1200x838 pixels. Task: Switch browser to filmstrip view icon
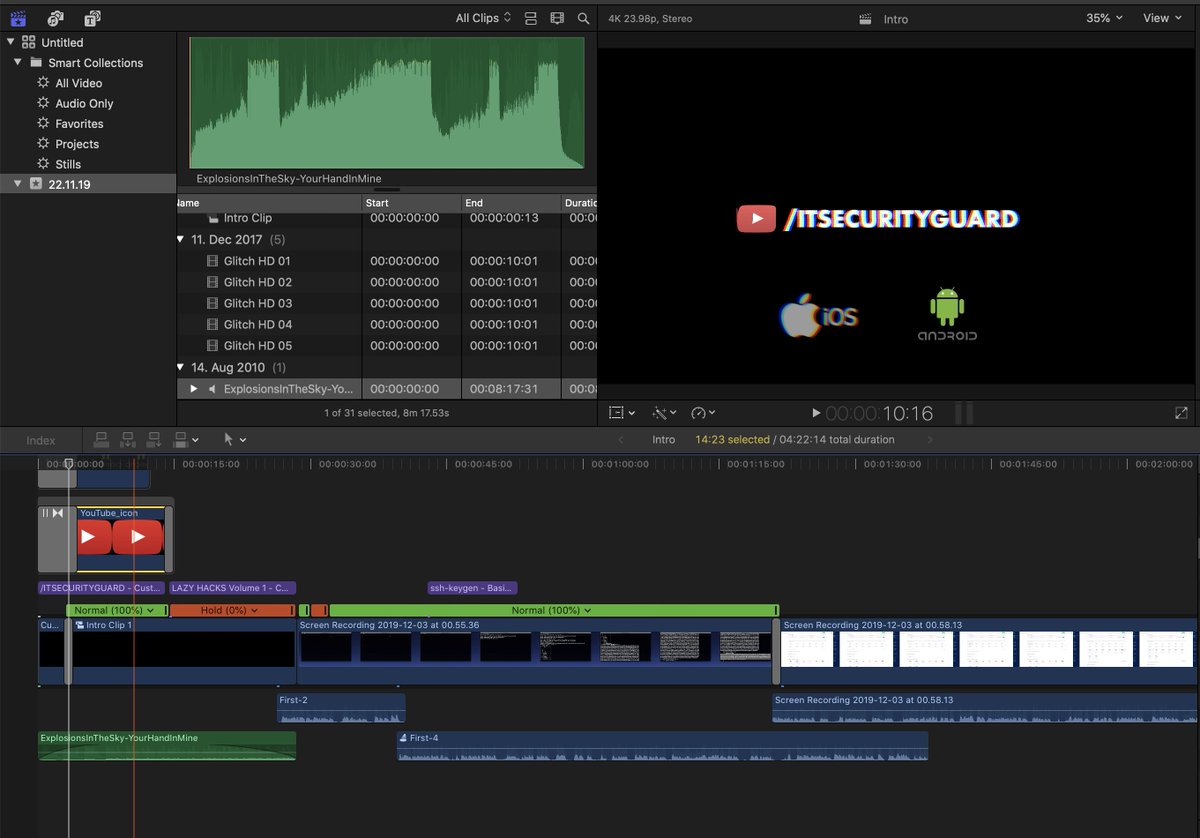[x=557, y=18]
